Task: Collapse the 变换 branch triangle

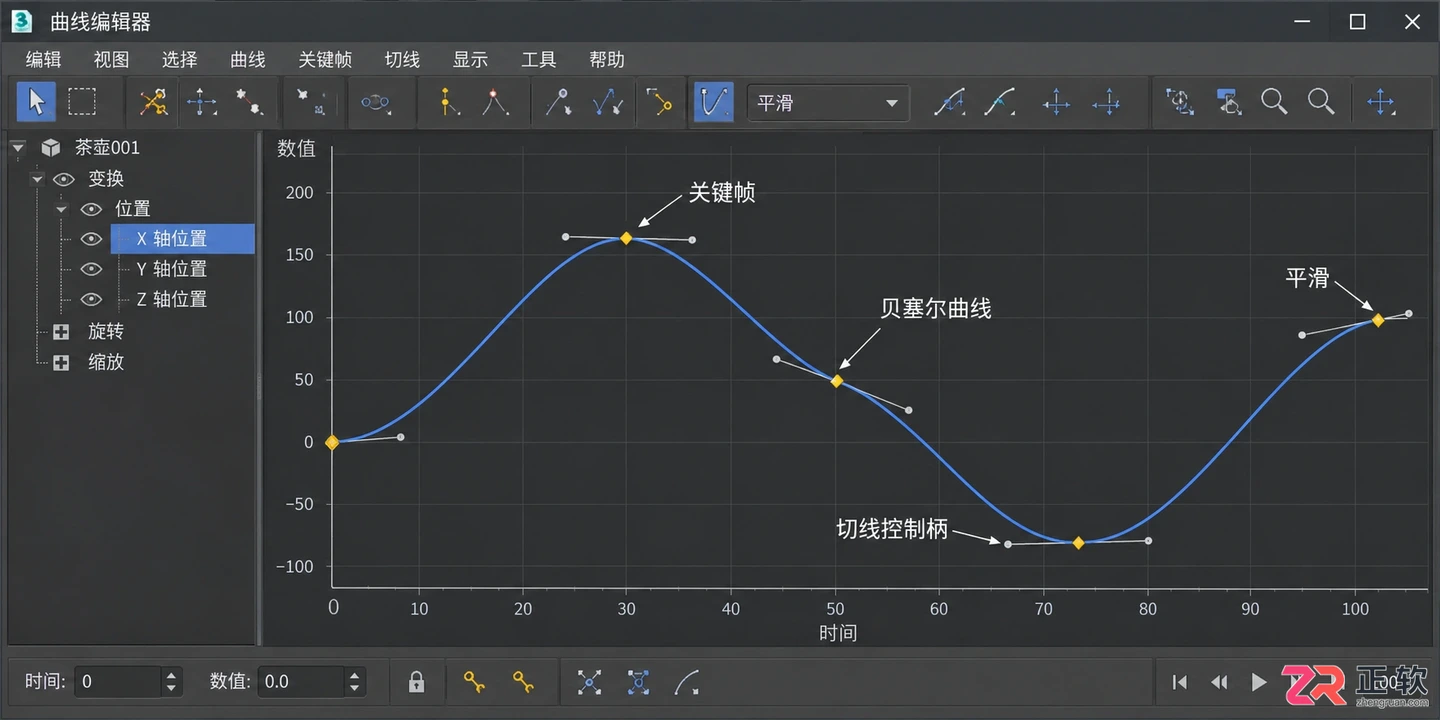Action: [37, 179]
